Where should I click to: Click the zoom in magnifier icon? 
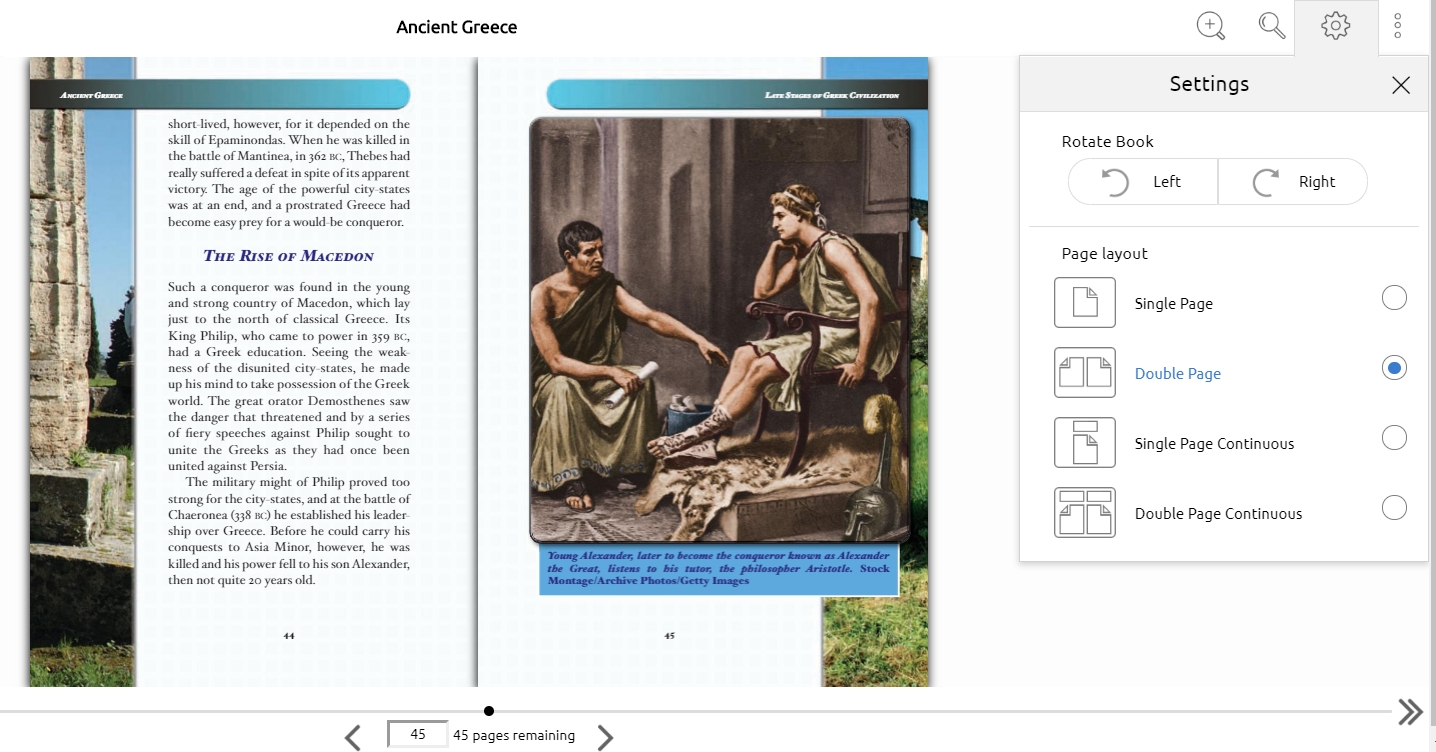point(1211,27)
